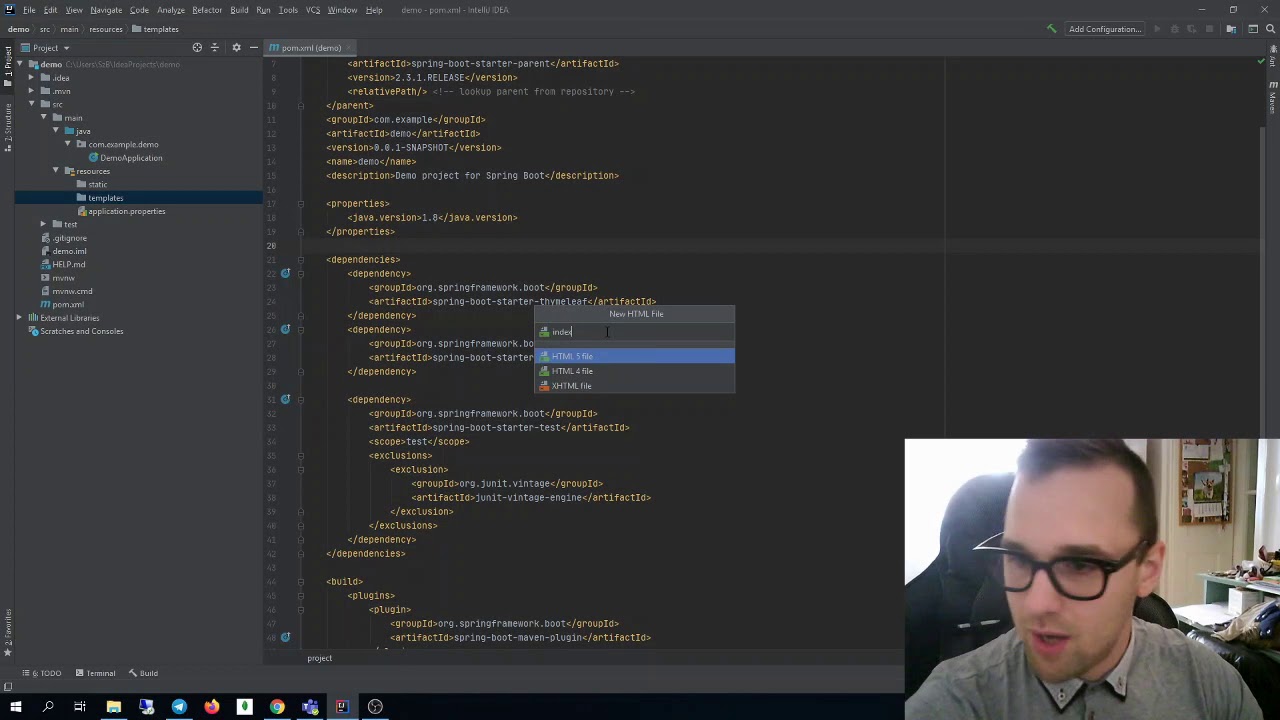This screenshot has height=720, width=1280.
Task: Collapse the main folder
Action: point(43,118)
